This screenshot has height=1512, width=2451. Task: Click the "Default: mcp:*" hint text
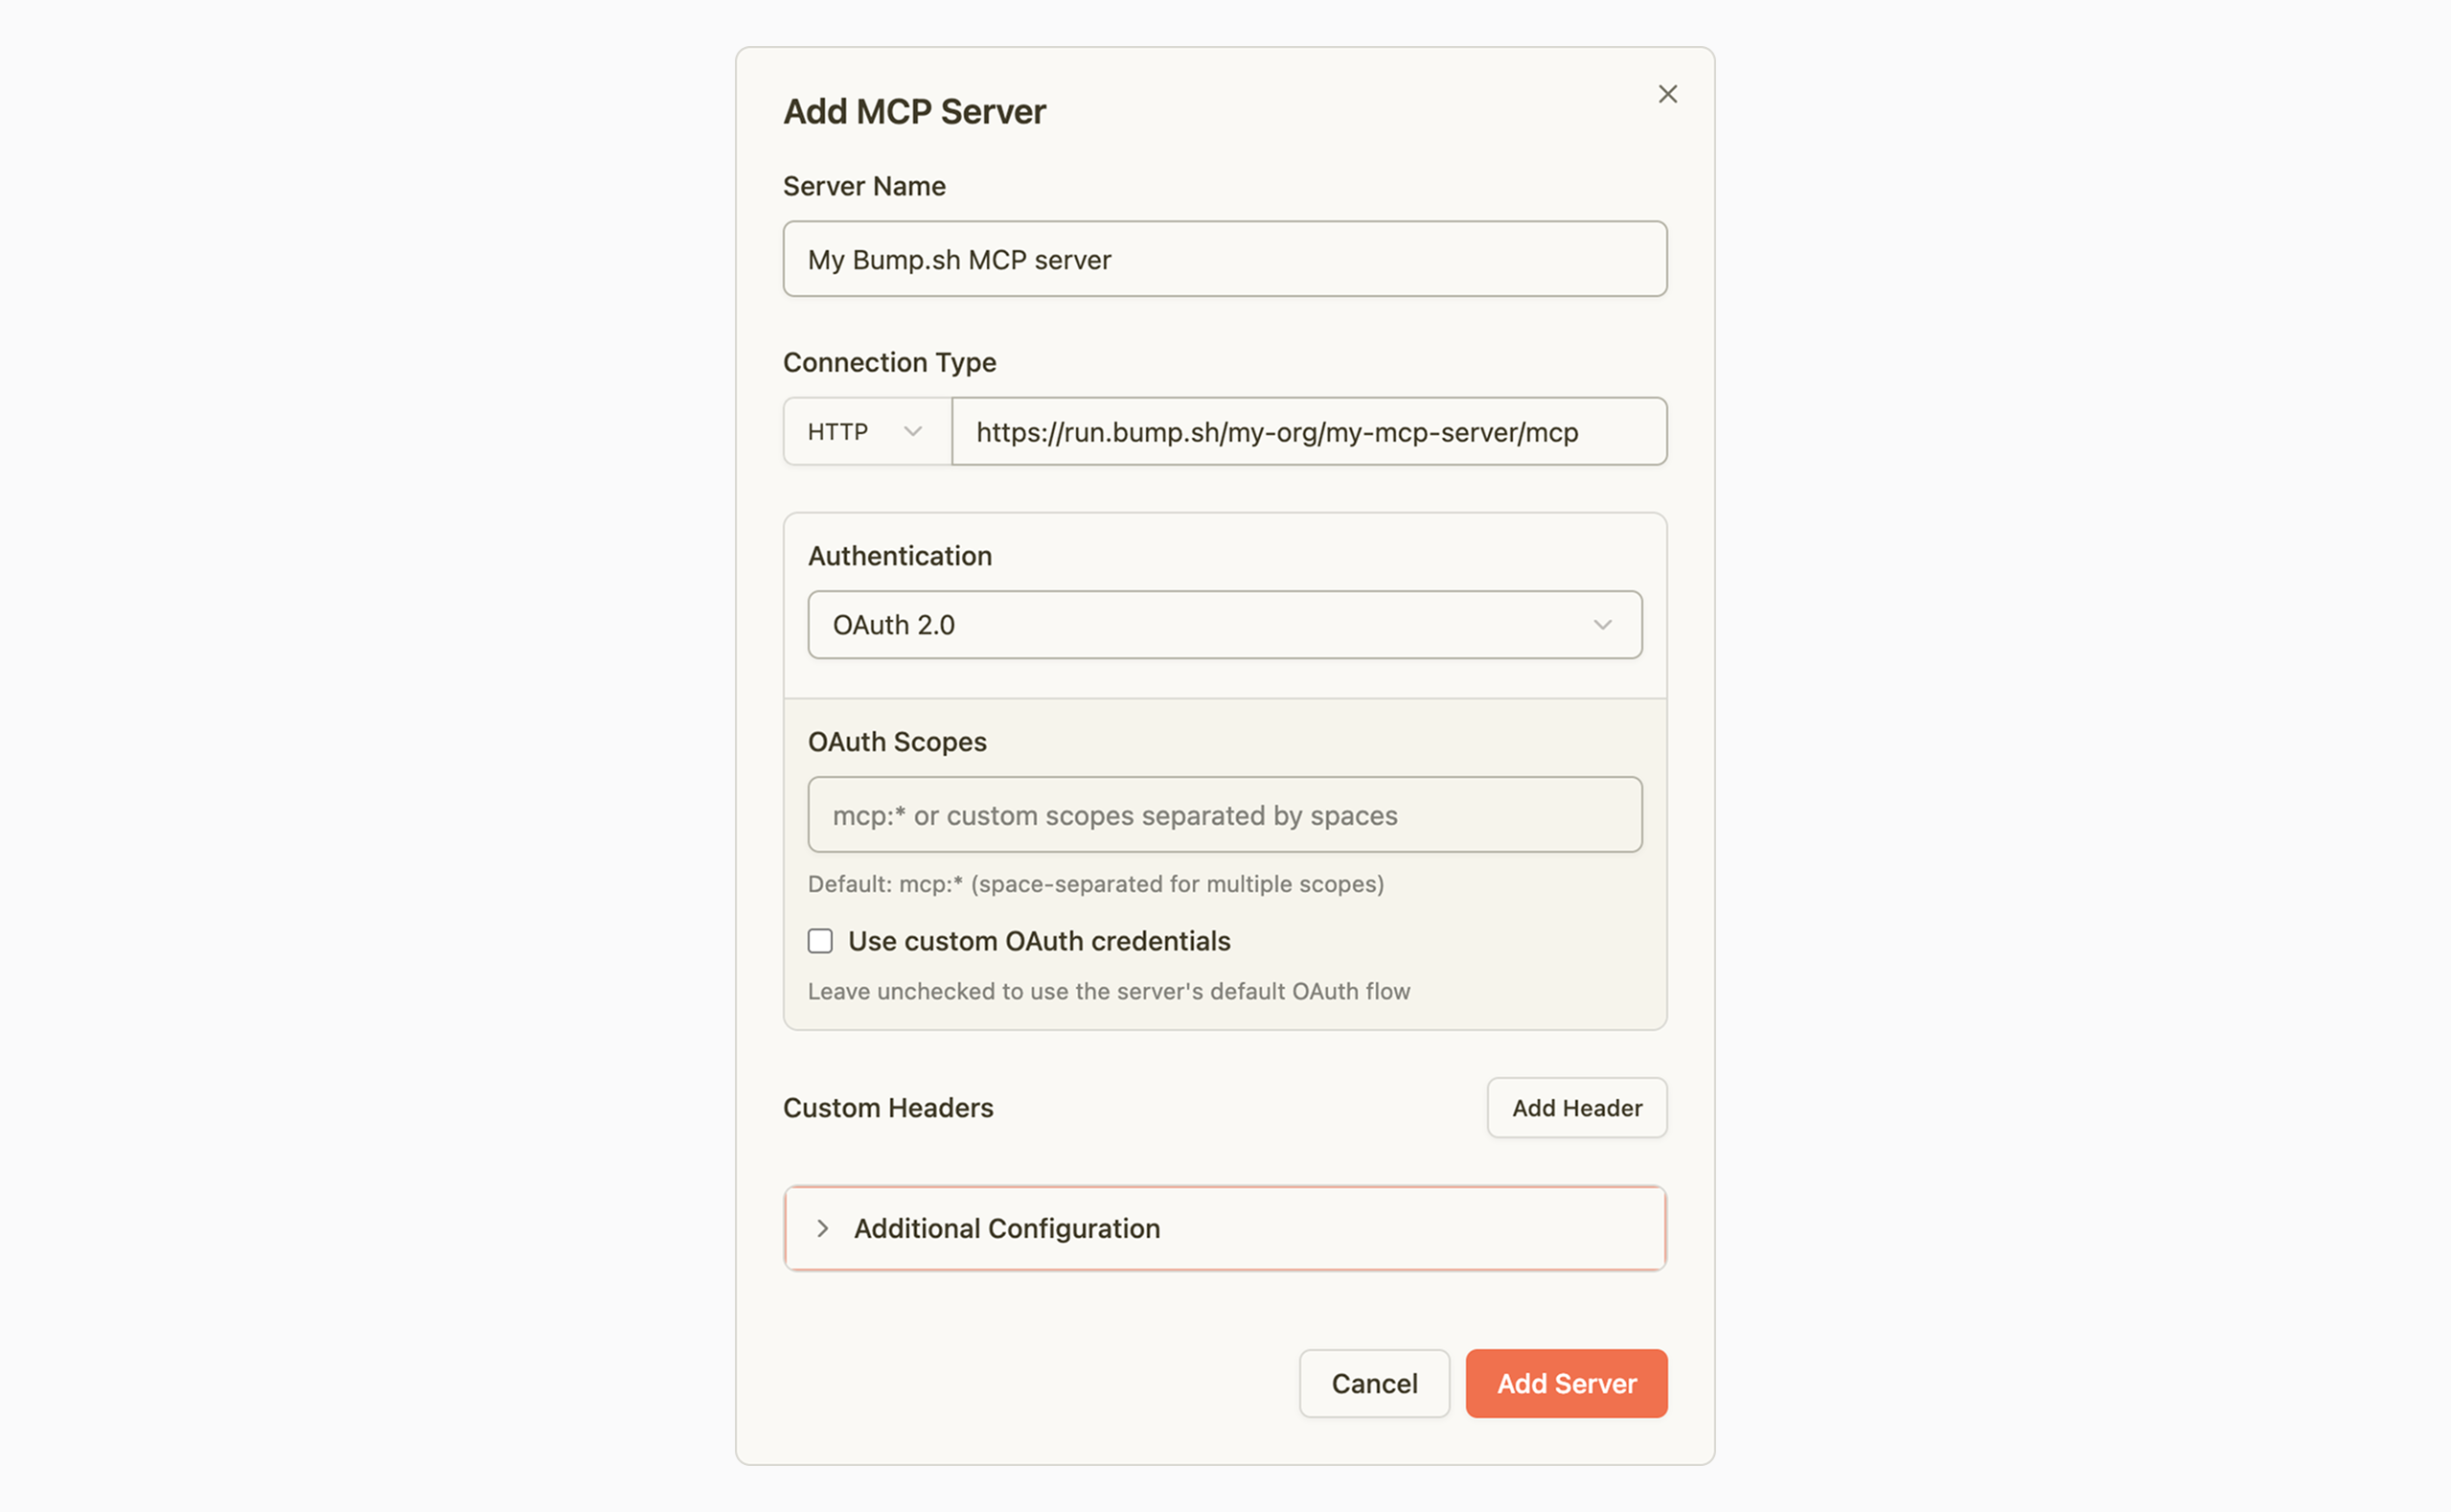point(1095,884)
